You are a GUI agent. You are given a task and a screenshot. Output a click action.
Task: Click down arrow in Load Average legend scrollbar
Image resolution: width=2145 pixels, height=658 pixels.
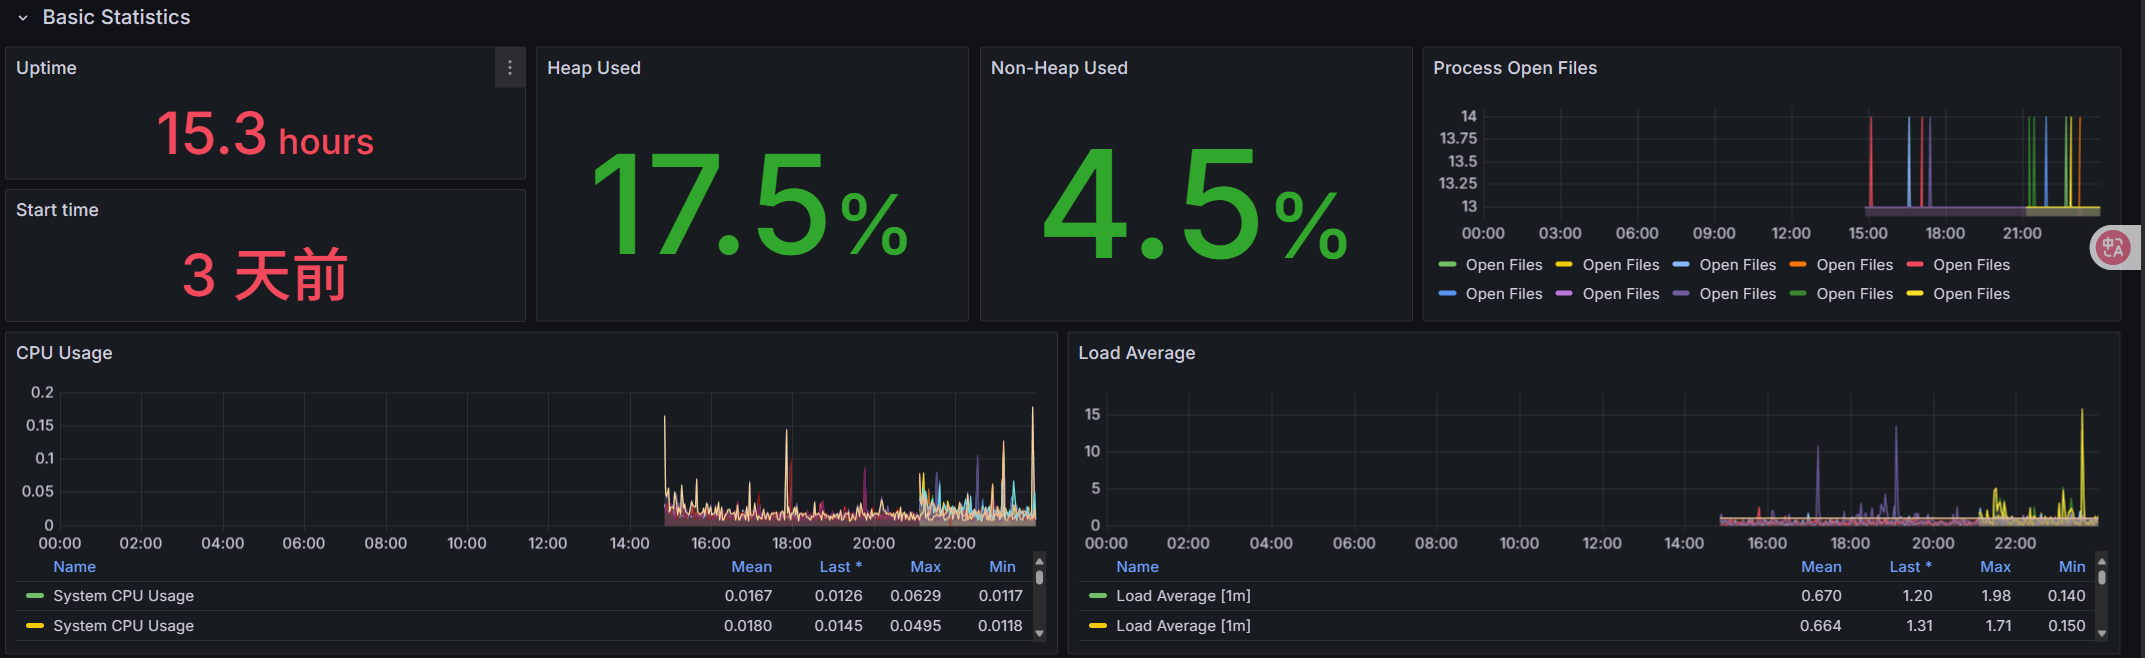coord(2101,633)
